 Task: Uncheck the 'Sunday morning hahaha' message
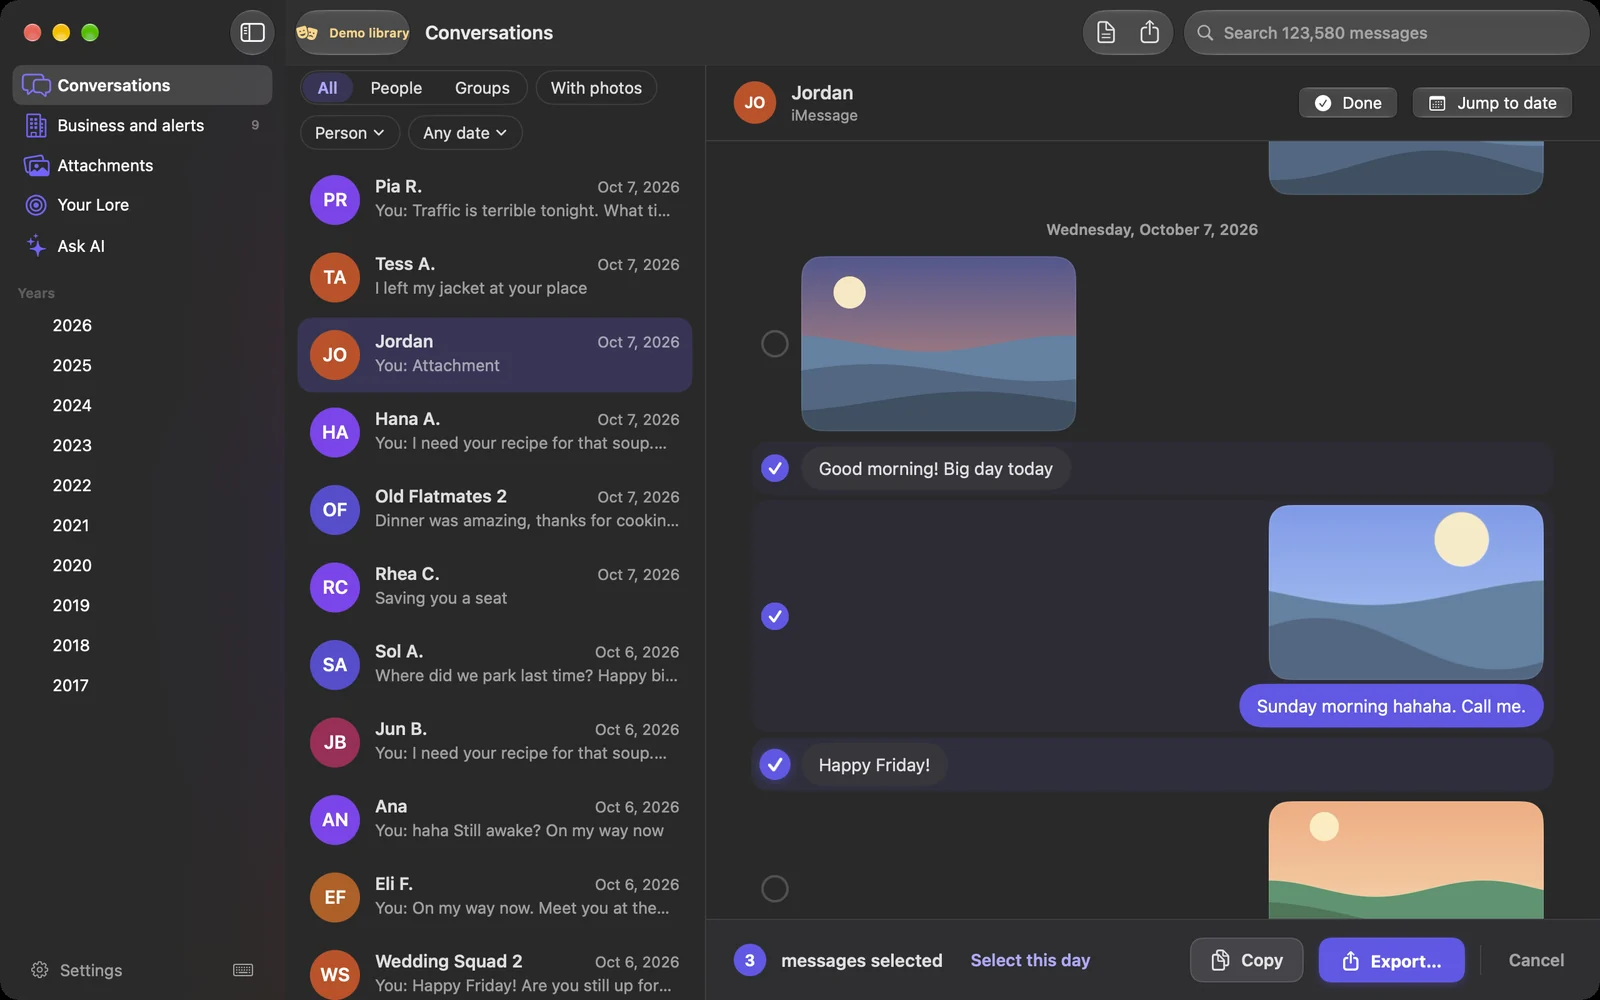point(775,616)
